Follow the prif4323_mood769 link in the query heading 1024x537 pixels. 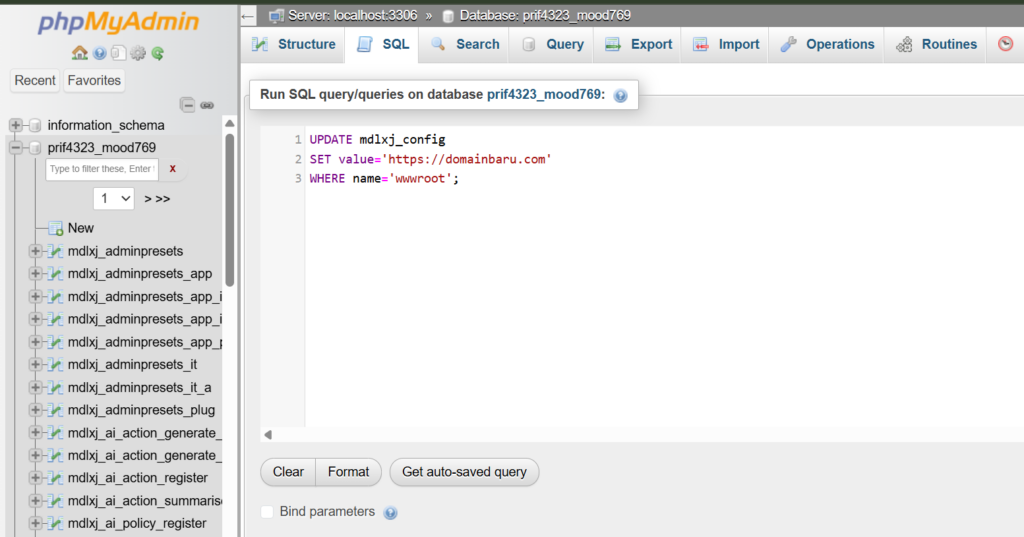[x=546, y=95]
